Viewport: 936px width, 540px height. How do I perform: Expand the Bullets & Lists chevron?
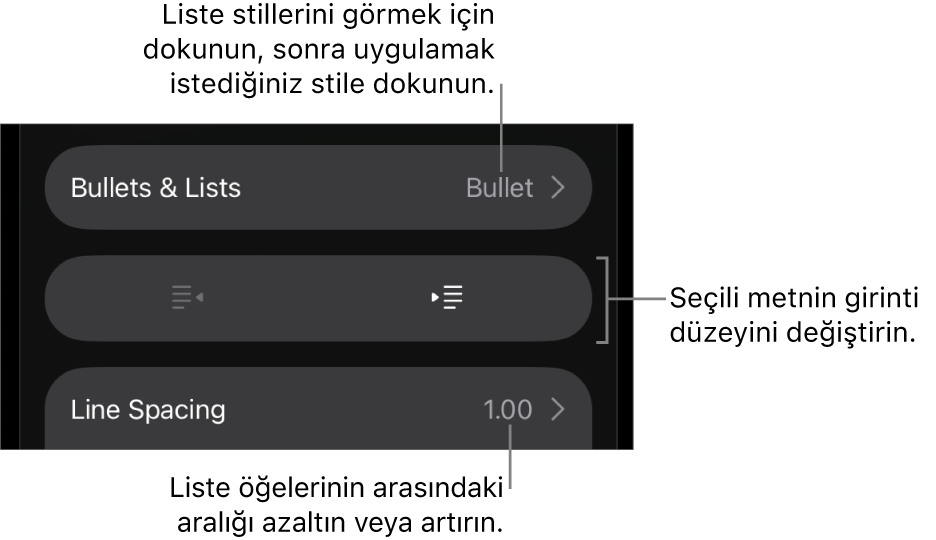tap(558, 188)
